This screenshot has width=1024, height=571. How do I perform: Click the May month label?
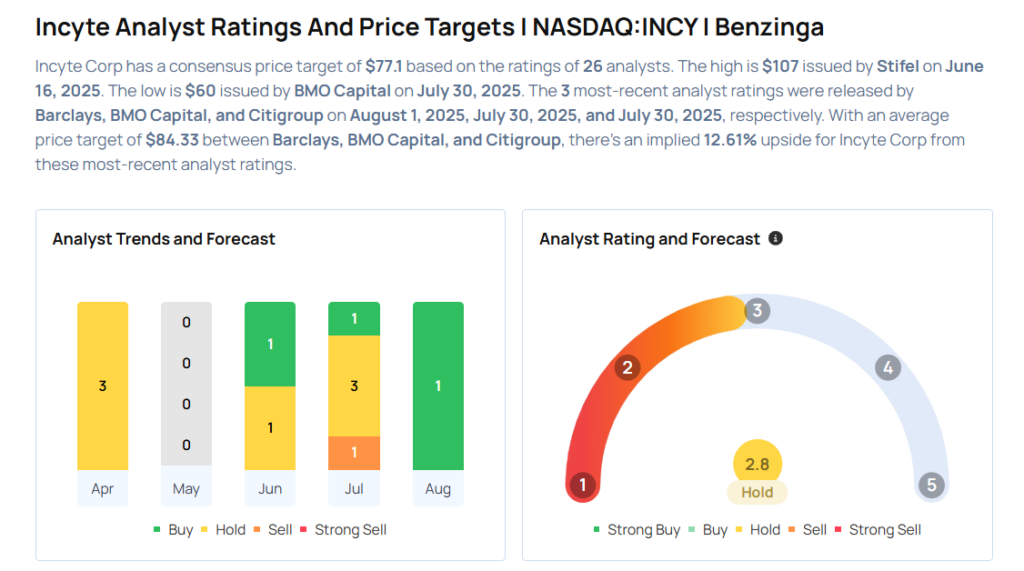coord(186,489)
